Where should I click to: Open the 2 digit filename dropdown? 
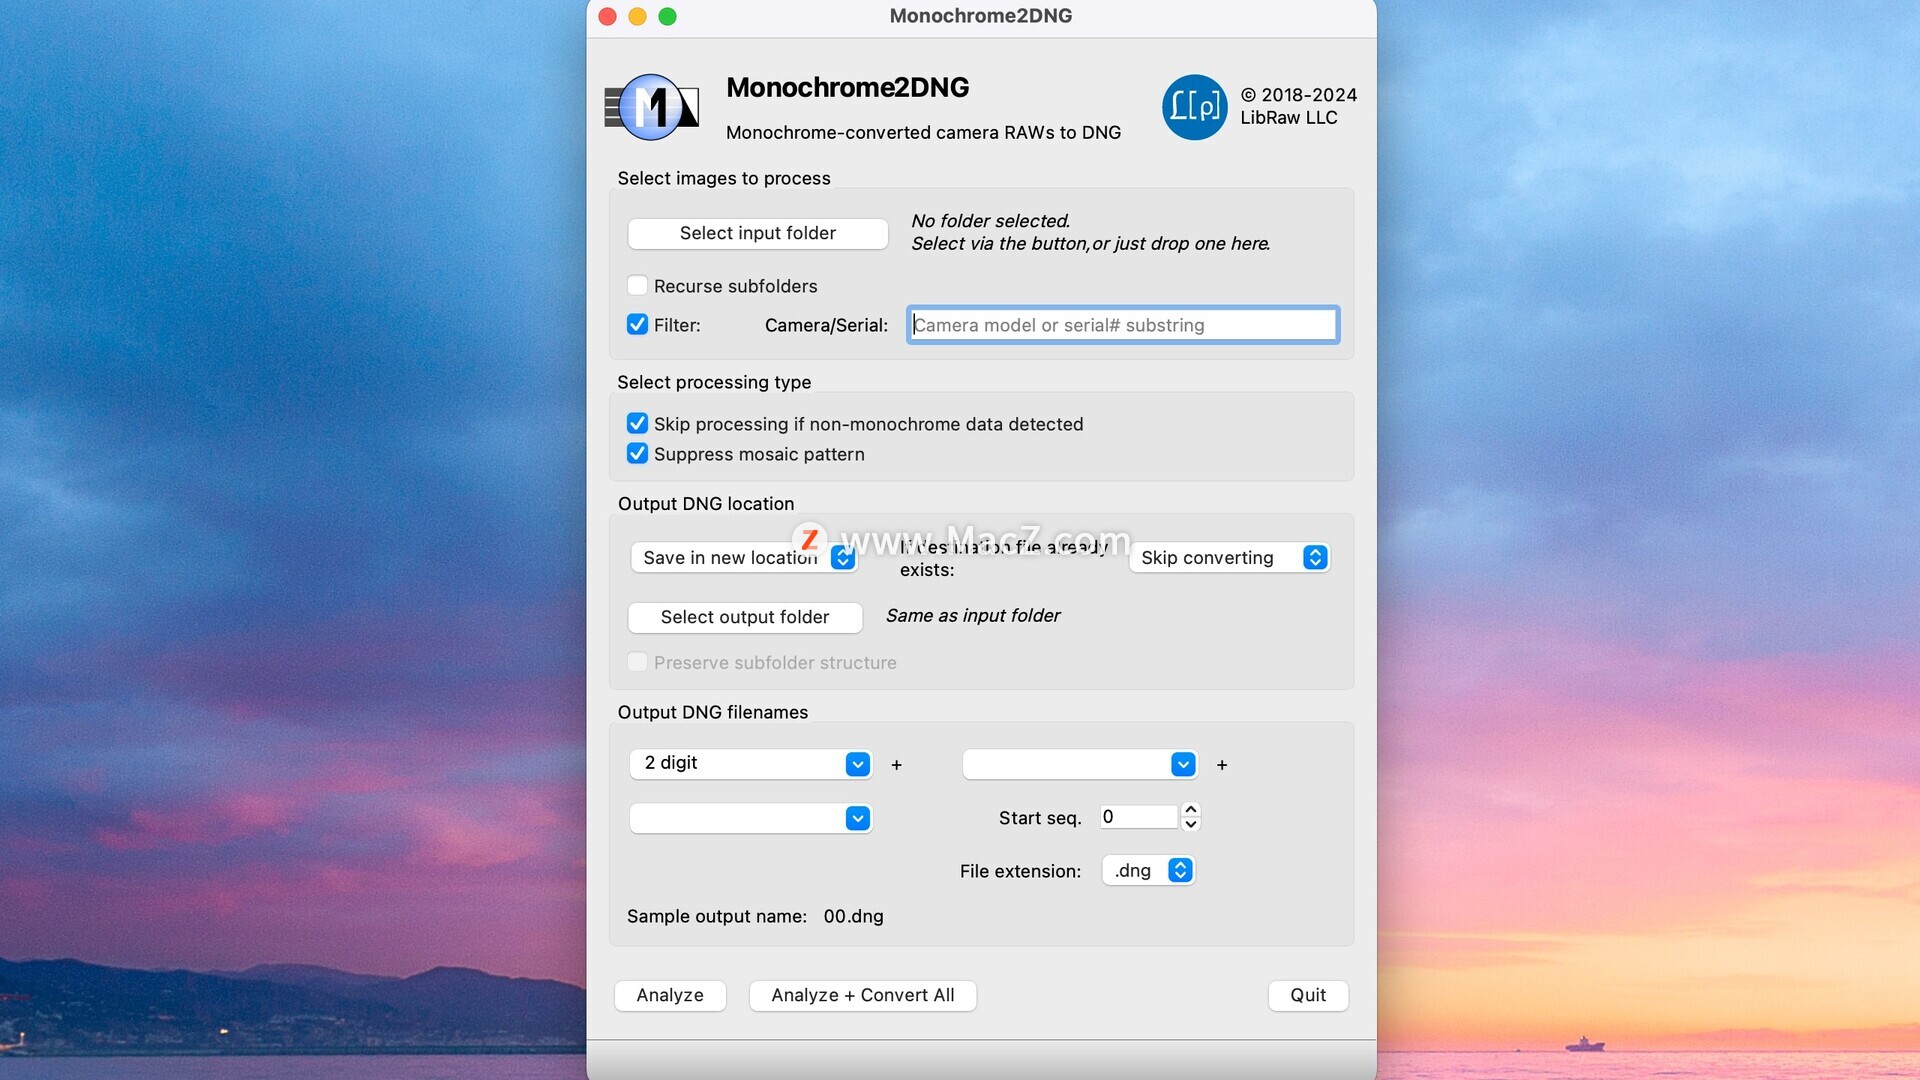[x=751, y=764]
